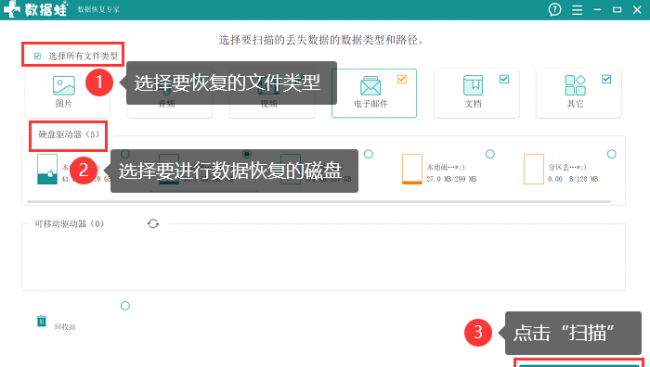
Task: Select the 图片 image type icon
Action: point(64,85)
